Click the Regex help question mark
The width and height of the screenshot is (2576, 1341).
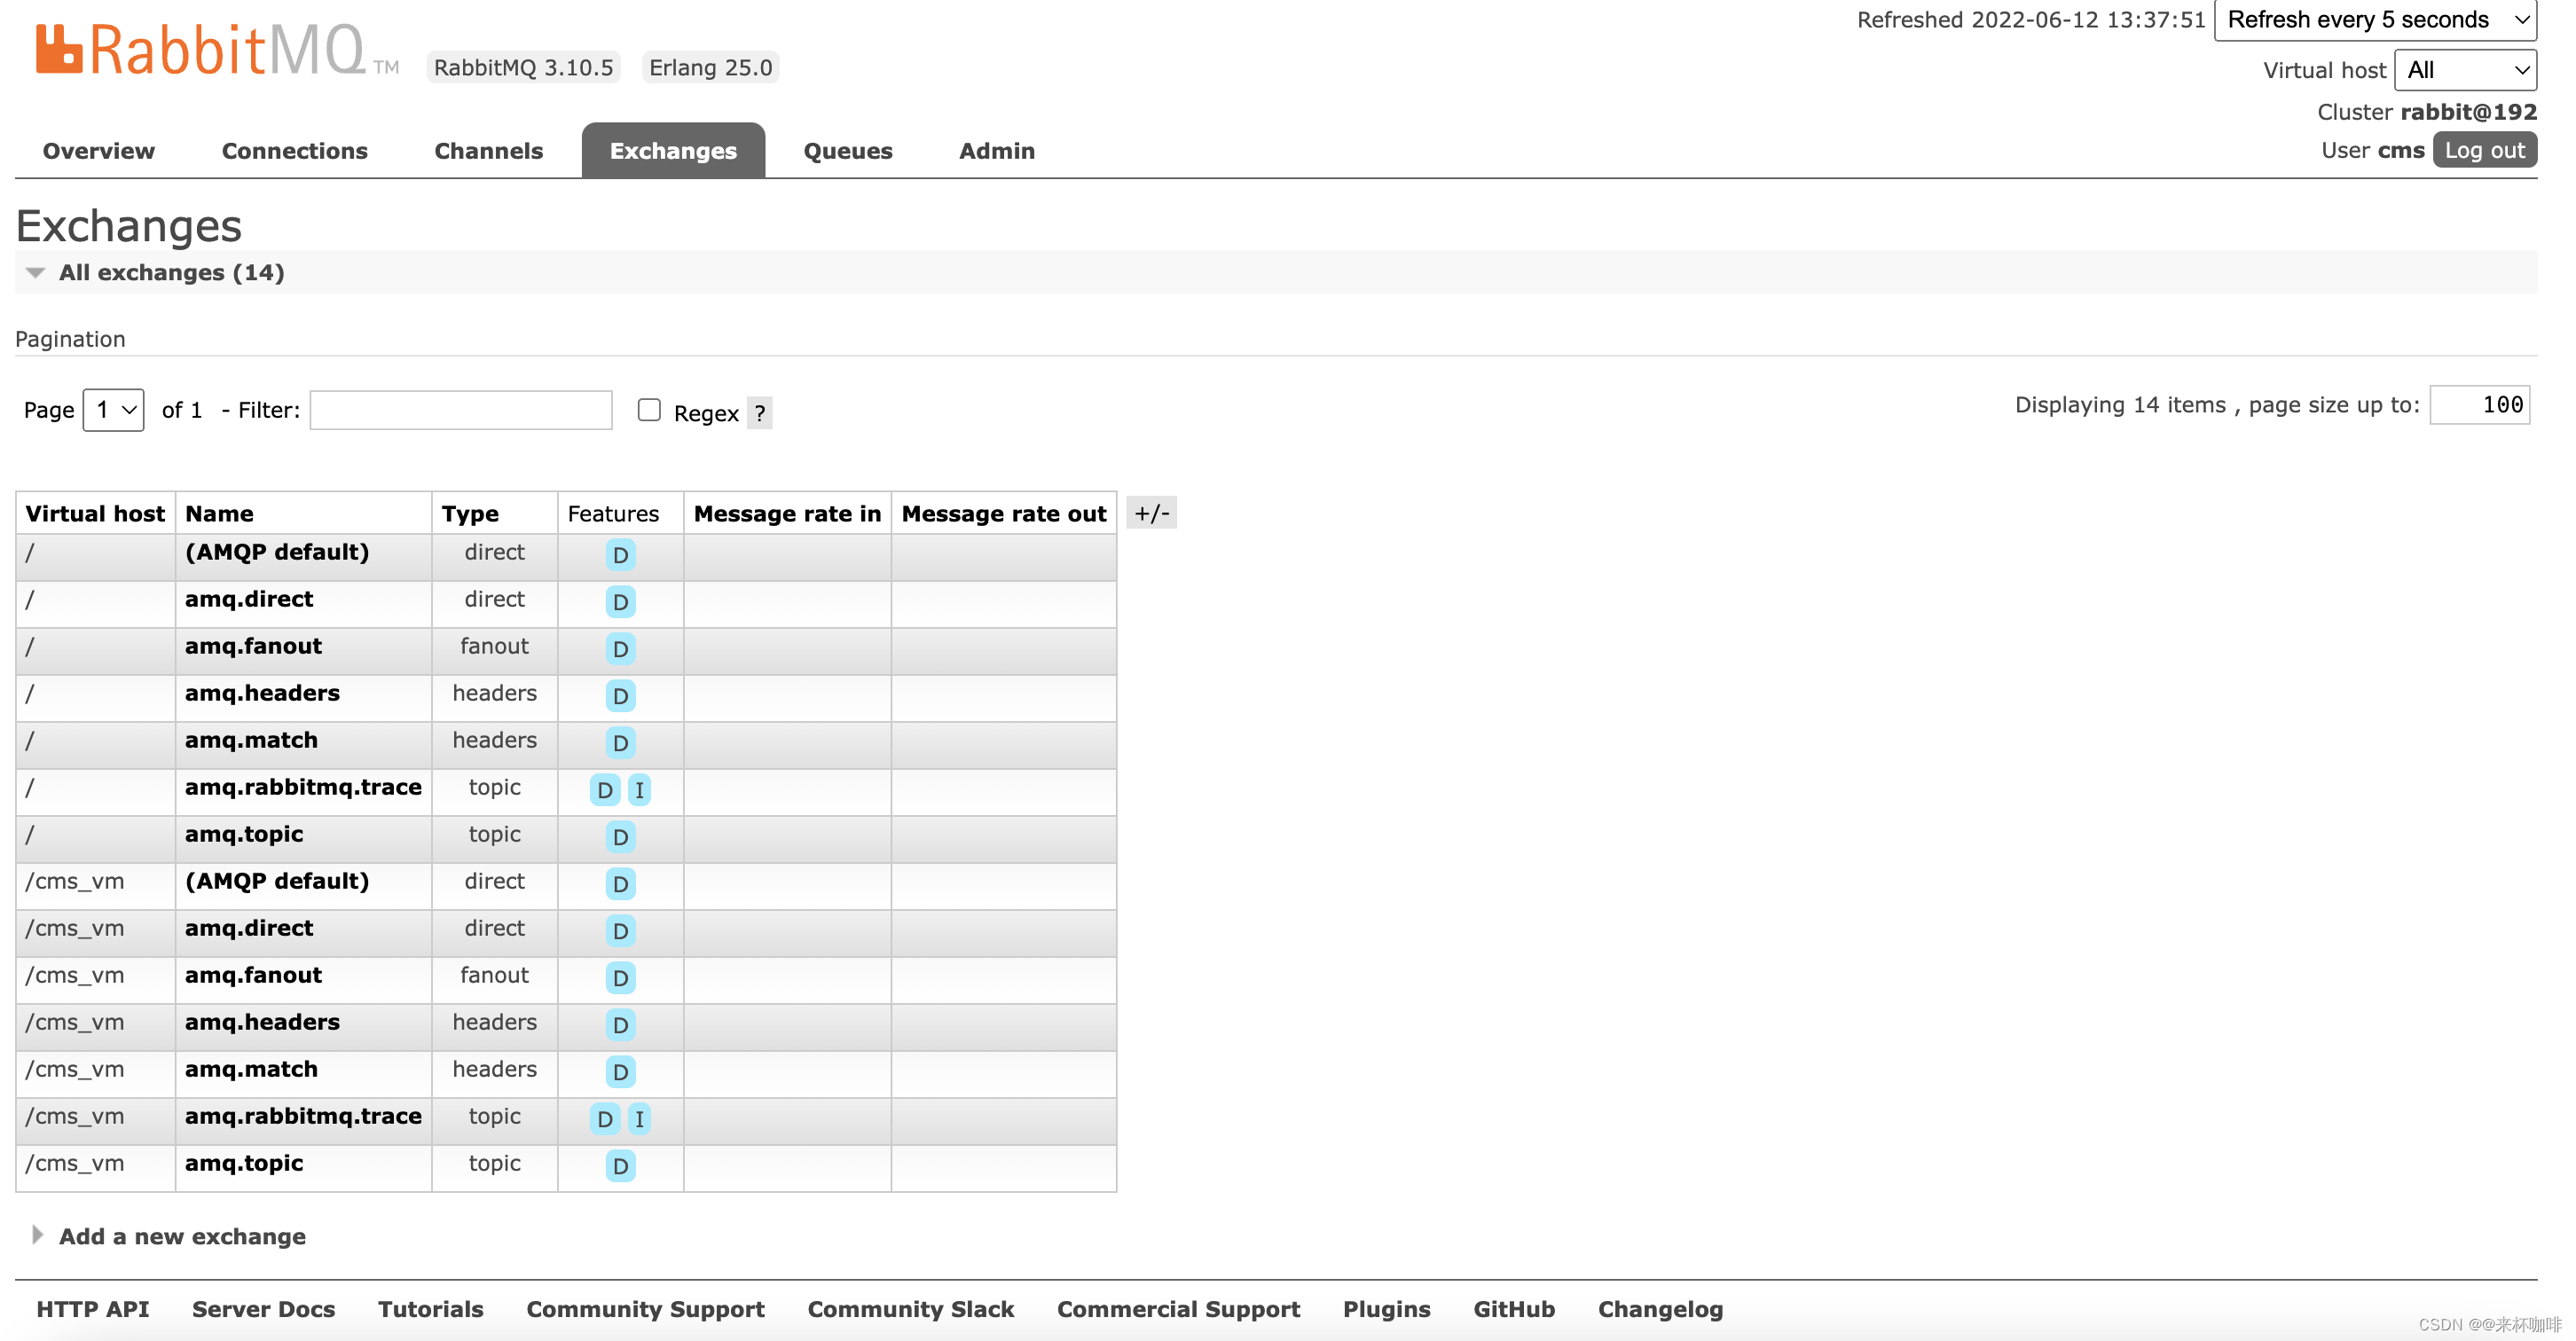tap(760, 413)
